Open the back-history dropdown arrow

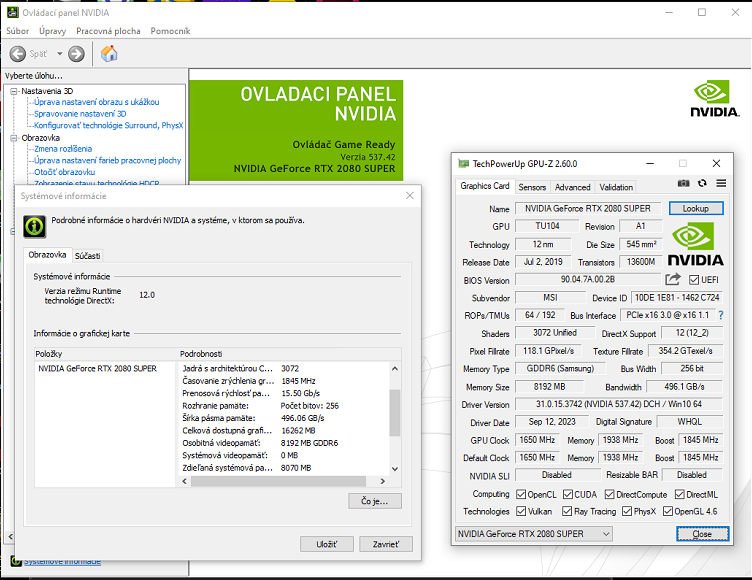(59, 53)
